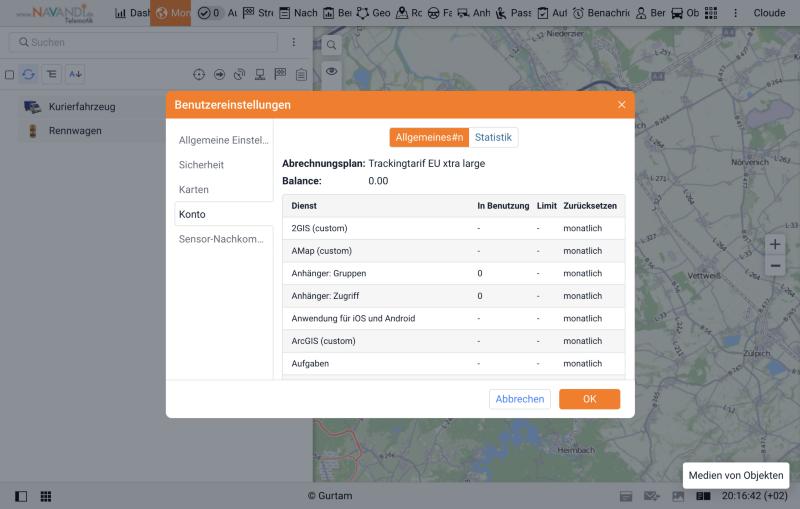Viewport: 800px width, 509px height.
Task: Click the clock showing 20:16:42 (+02)
Action: 755,495
